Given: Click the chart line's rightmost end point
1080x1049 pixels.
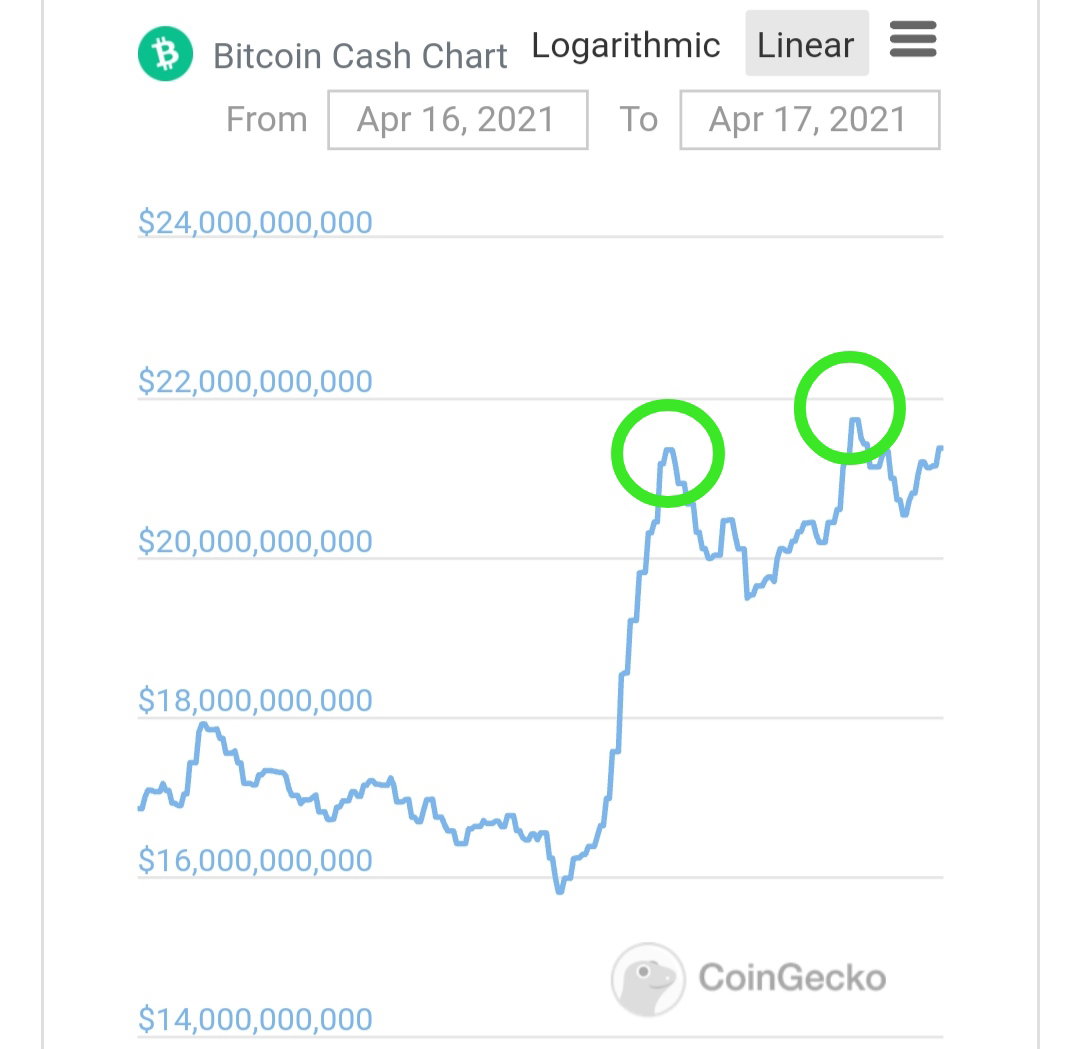Looking at the screenshot, I should point(940,448).
